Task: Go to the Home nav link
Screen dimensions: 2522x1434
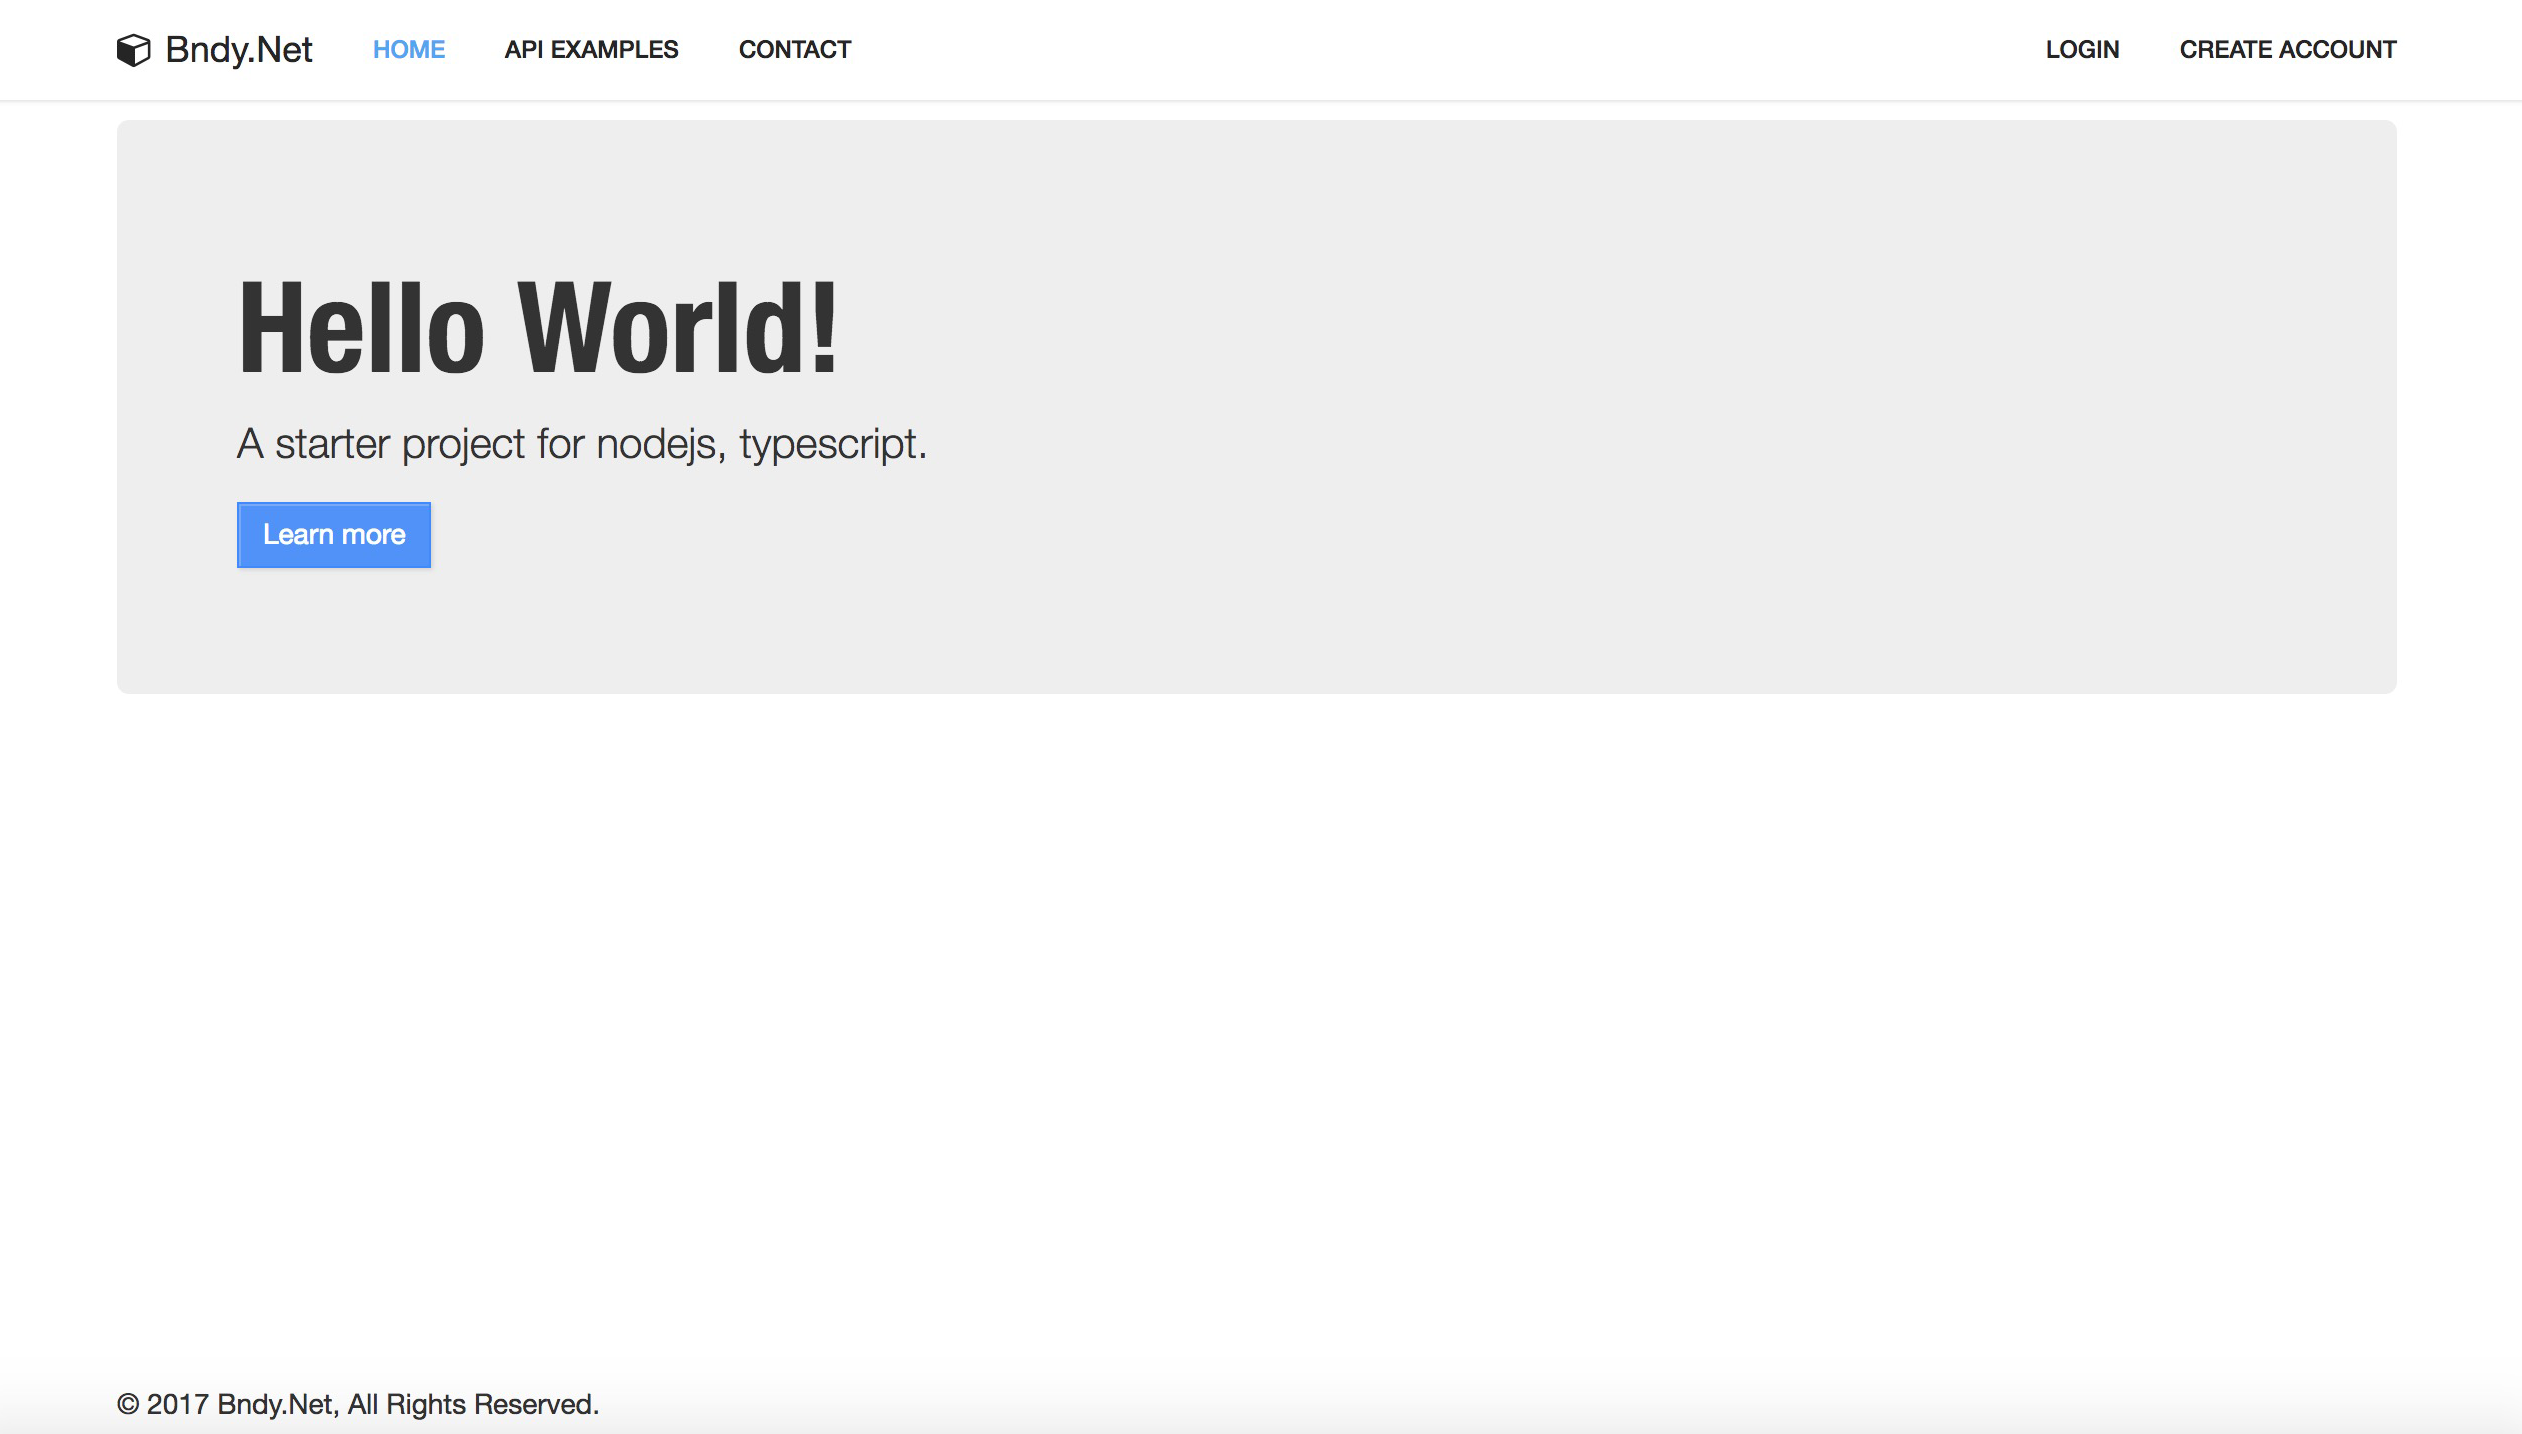Action: 408,50
